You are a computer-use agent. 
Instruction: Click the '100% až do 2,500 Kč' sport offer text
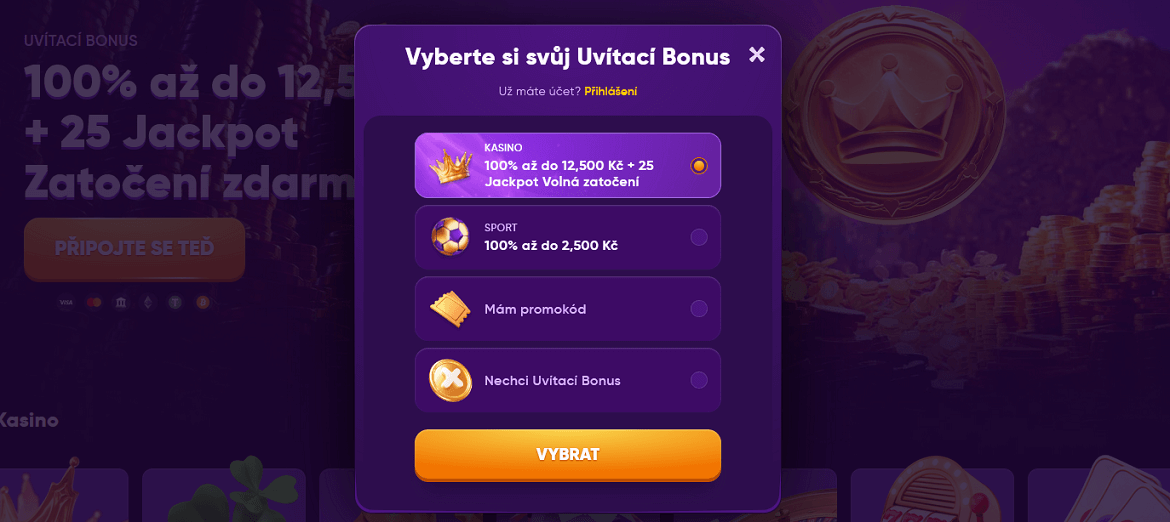pos(551,245)
